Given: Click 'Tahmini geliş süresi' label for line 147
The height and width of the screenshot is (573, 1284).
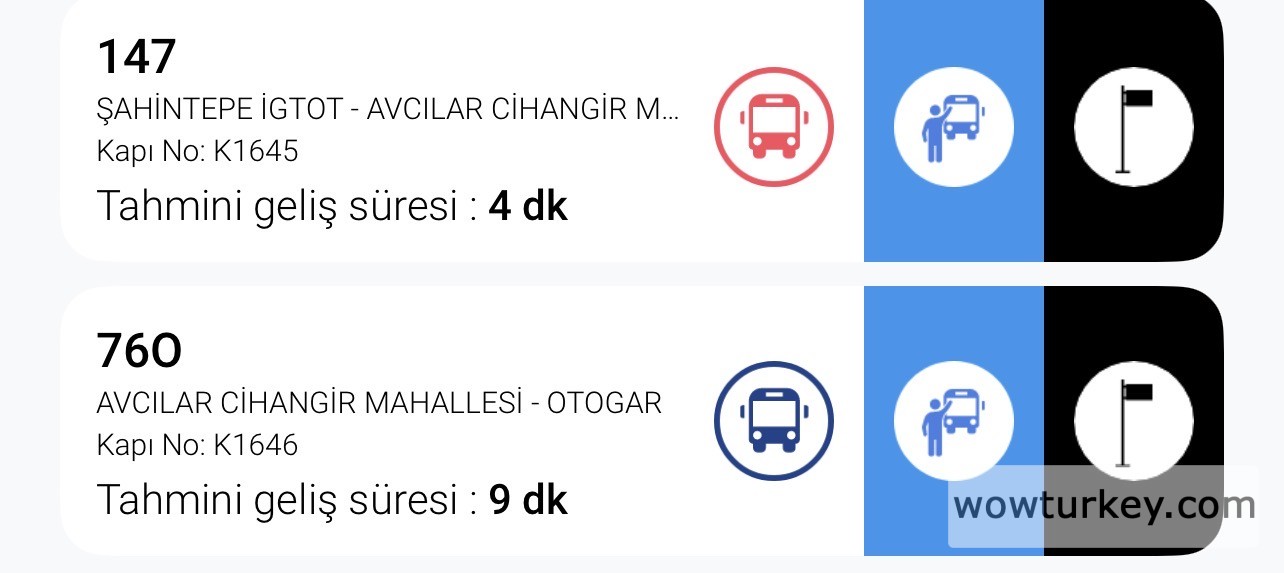Looking at the screenshot, I should 285,207.
